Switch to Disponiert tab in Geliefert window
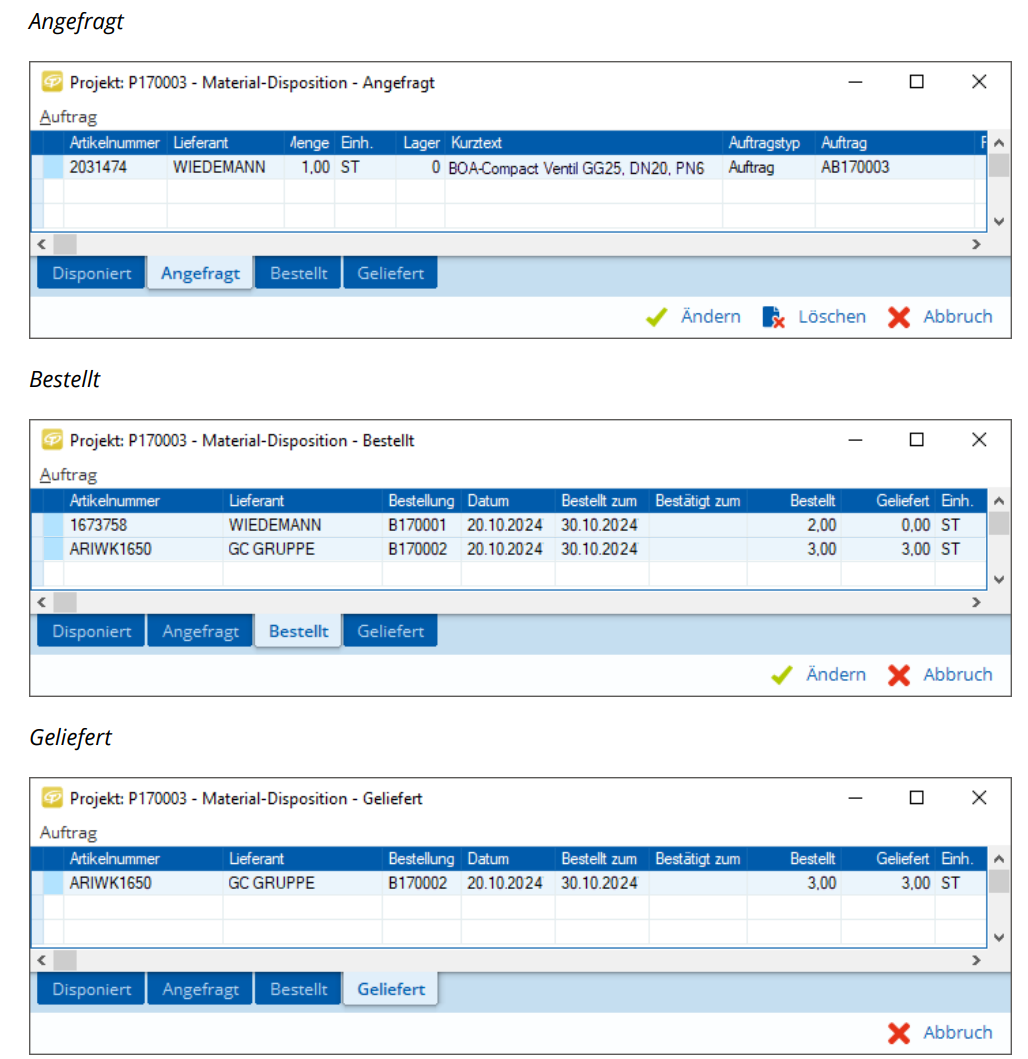This screenshot has width=1028, height=1059. coord(92,990)
